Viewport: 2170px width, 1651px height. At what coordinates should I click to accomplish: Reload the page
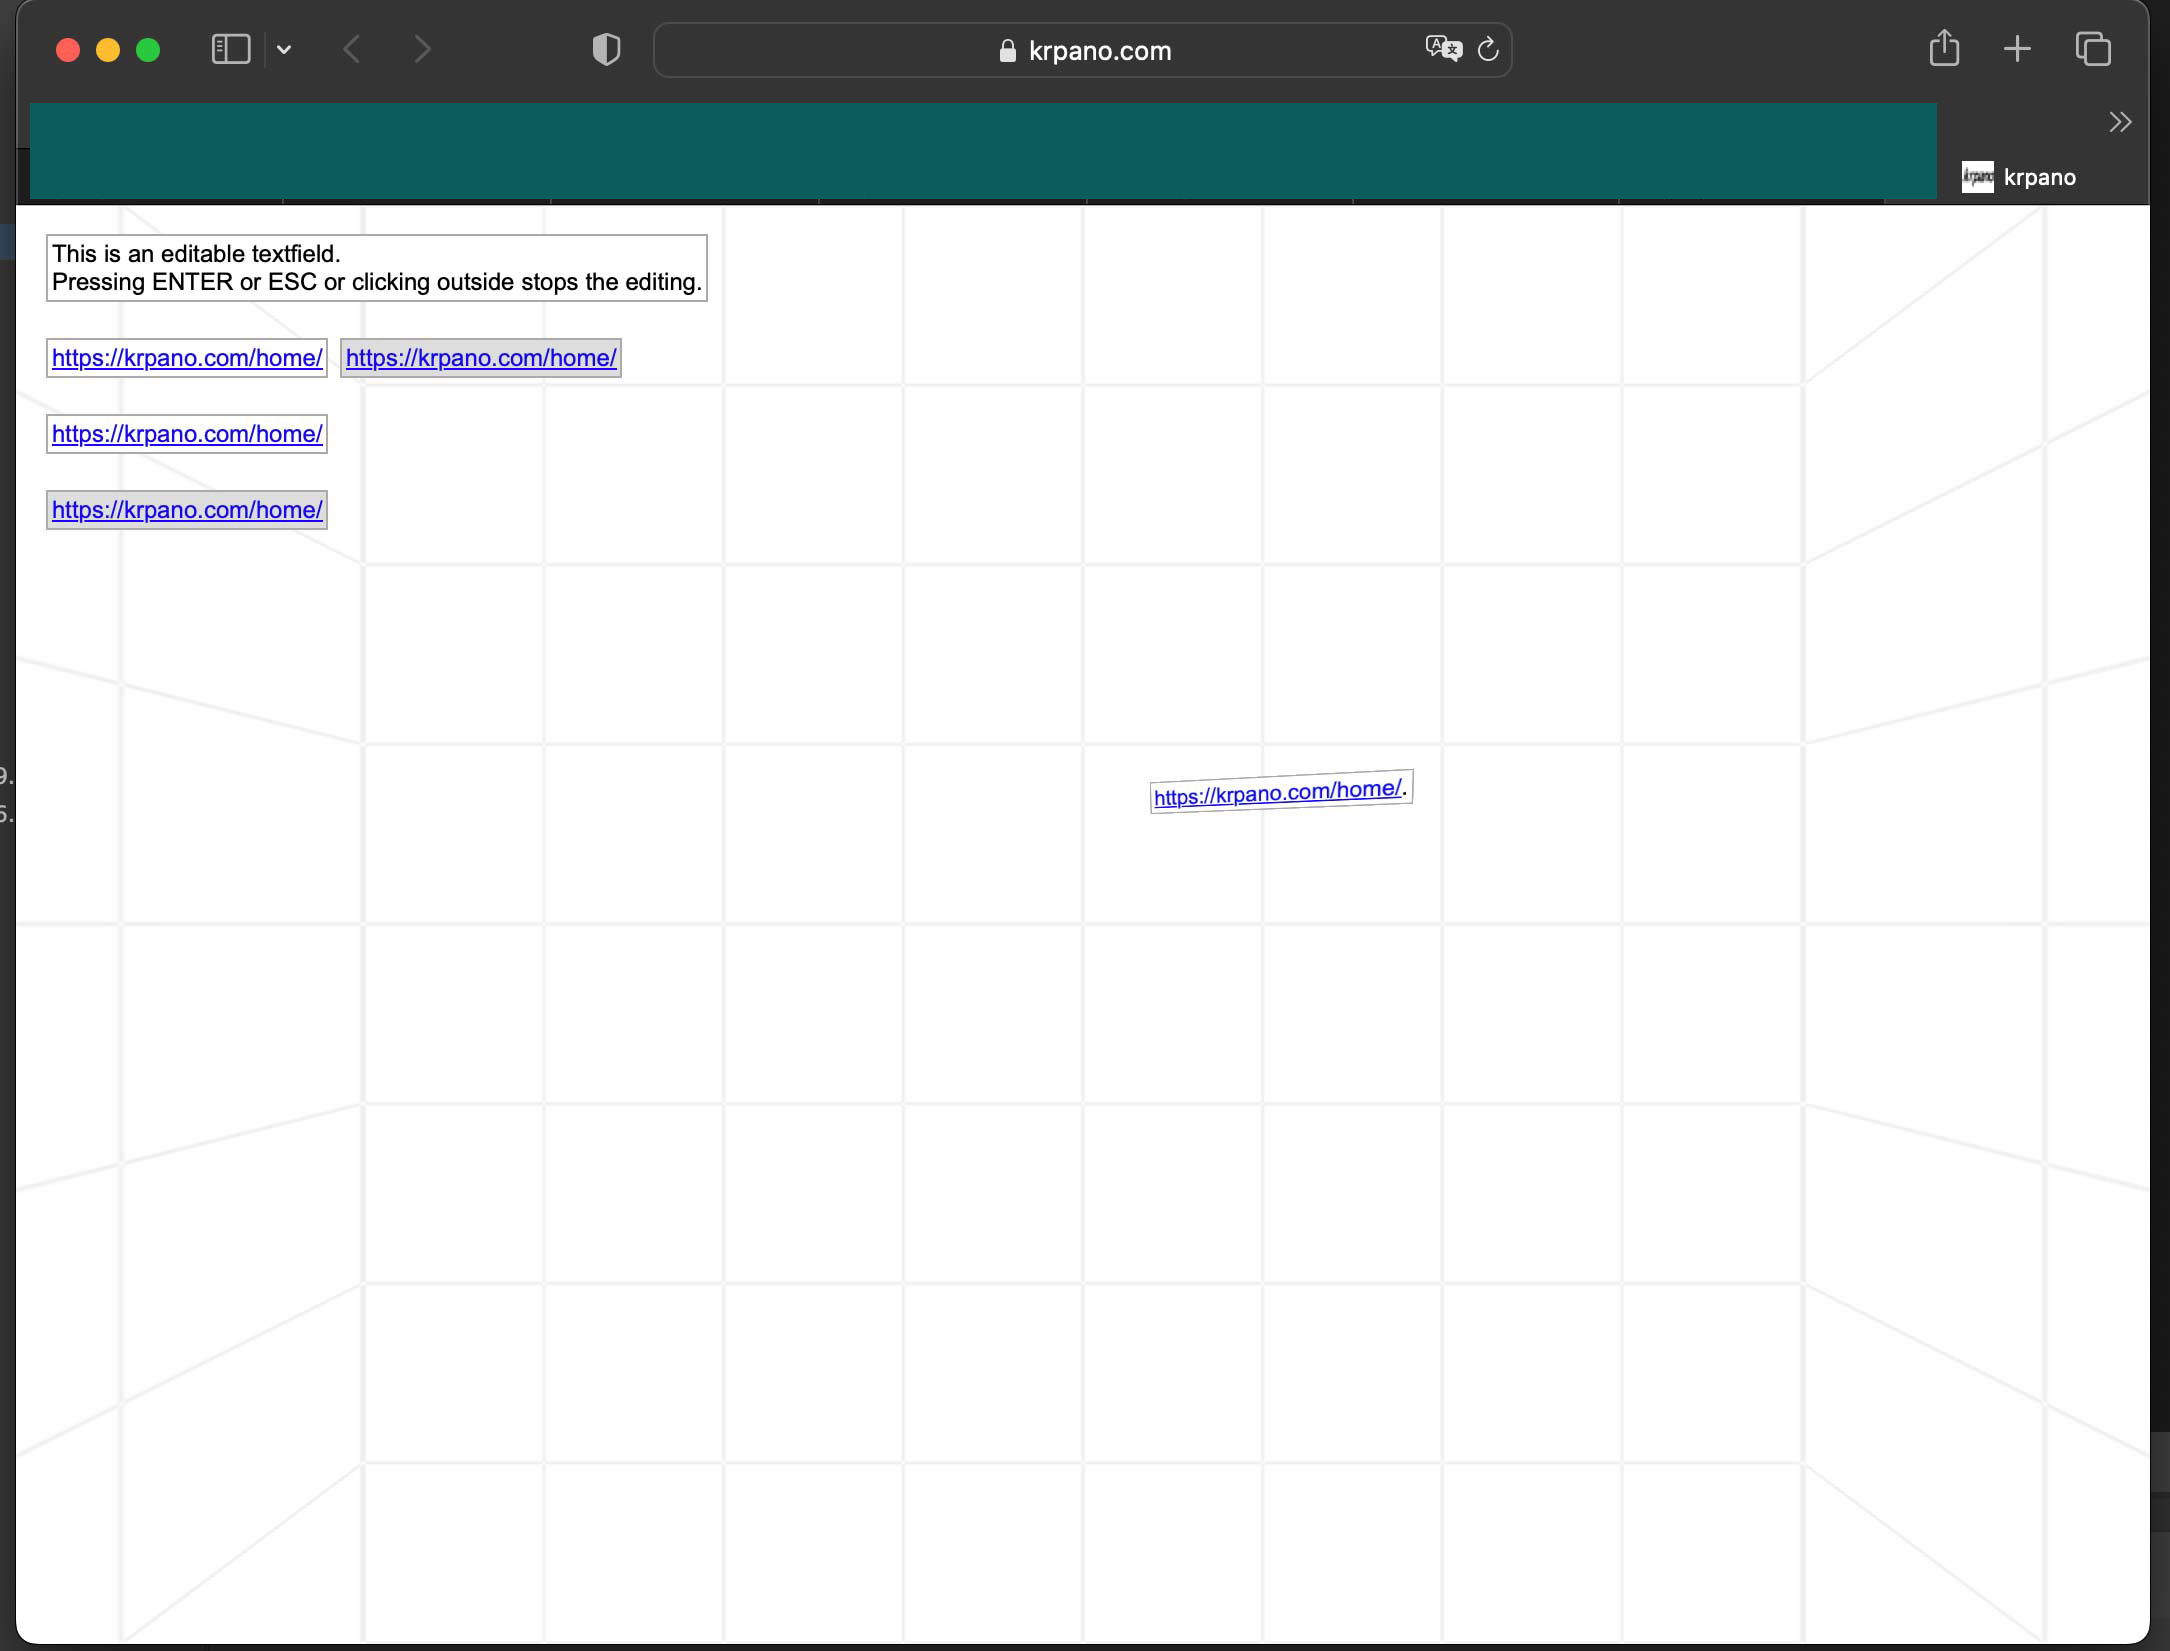[1488, 49]
